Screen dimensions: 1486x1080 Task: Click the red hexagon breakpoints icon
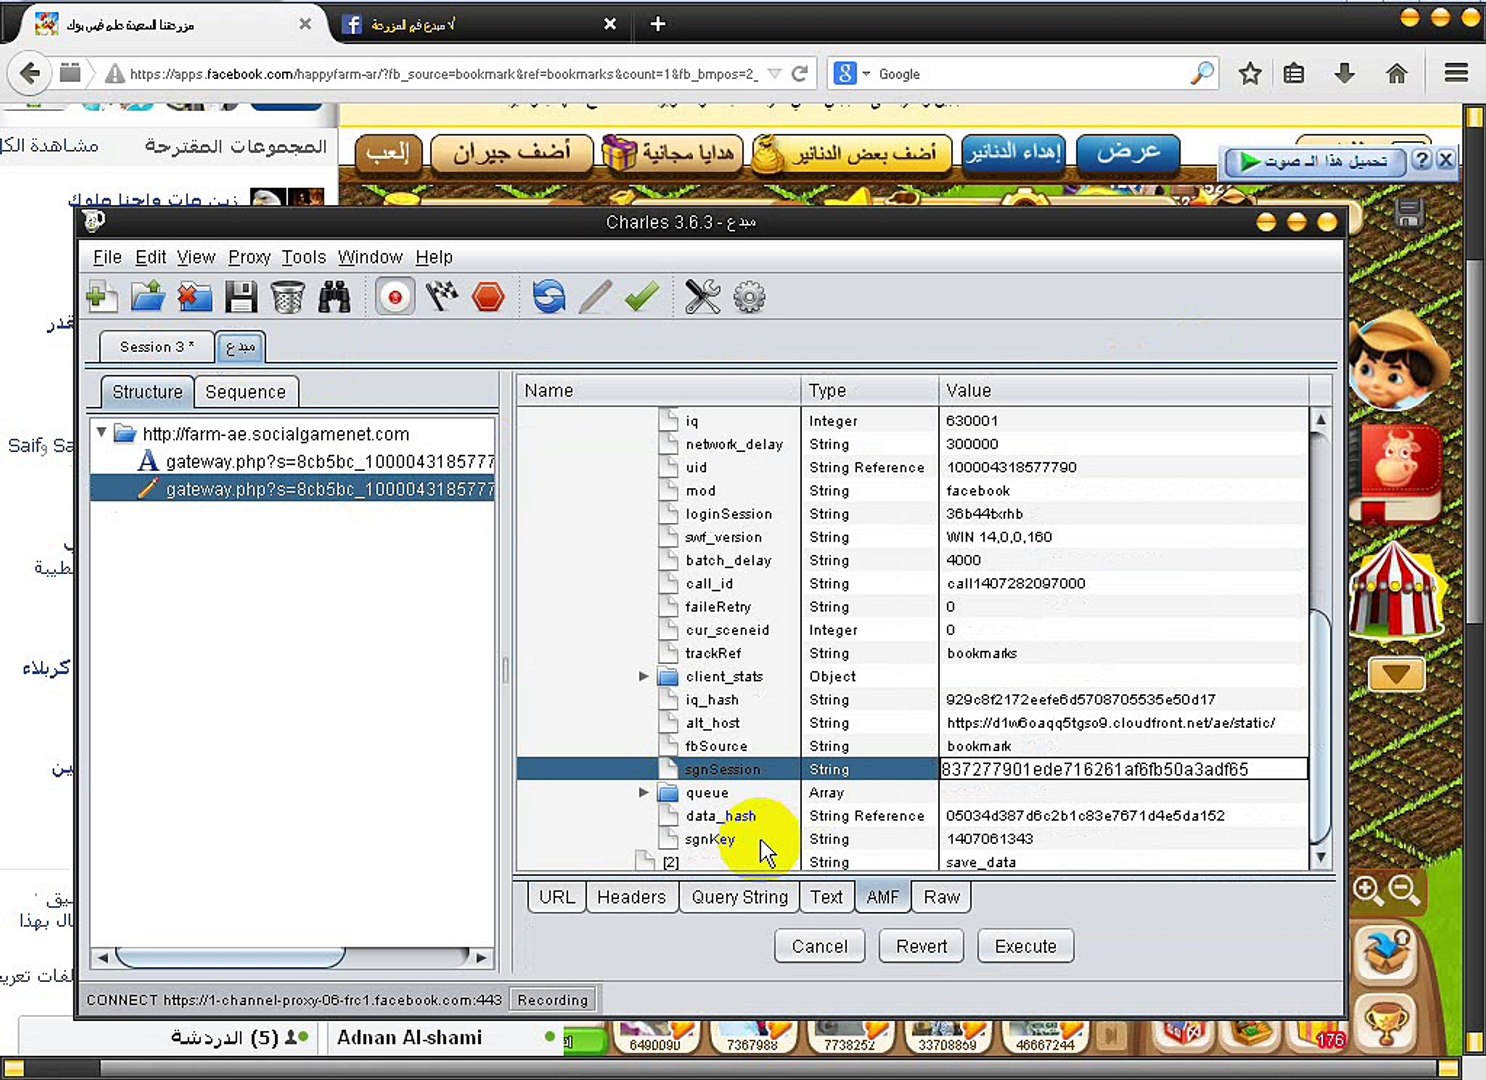pyautogui.click(x=488, y=297)
